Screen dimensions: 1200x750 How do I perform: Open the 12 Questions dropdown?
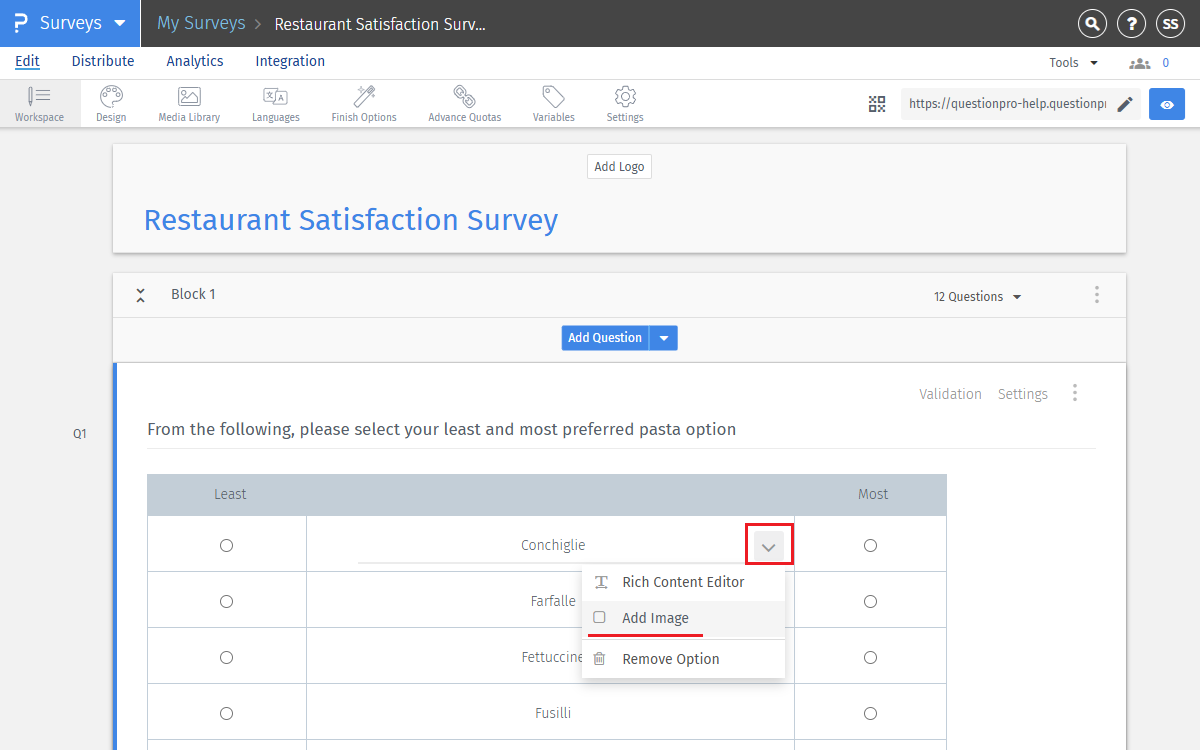[x=977, y=296]
